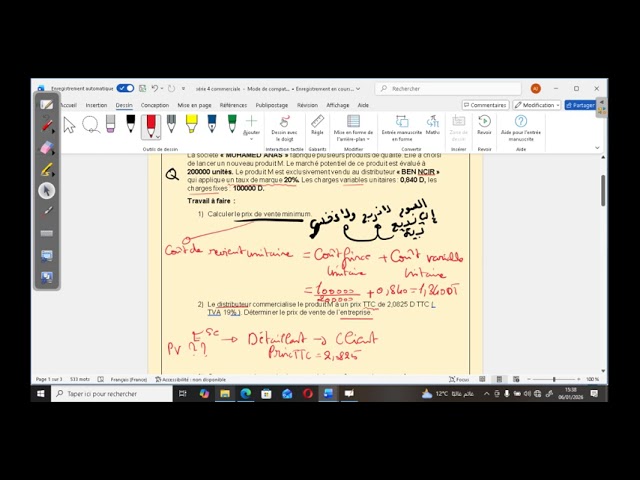Click the 533 mots word count
This screenshot has width=640, height=480.
pos(80,379)
